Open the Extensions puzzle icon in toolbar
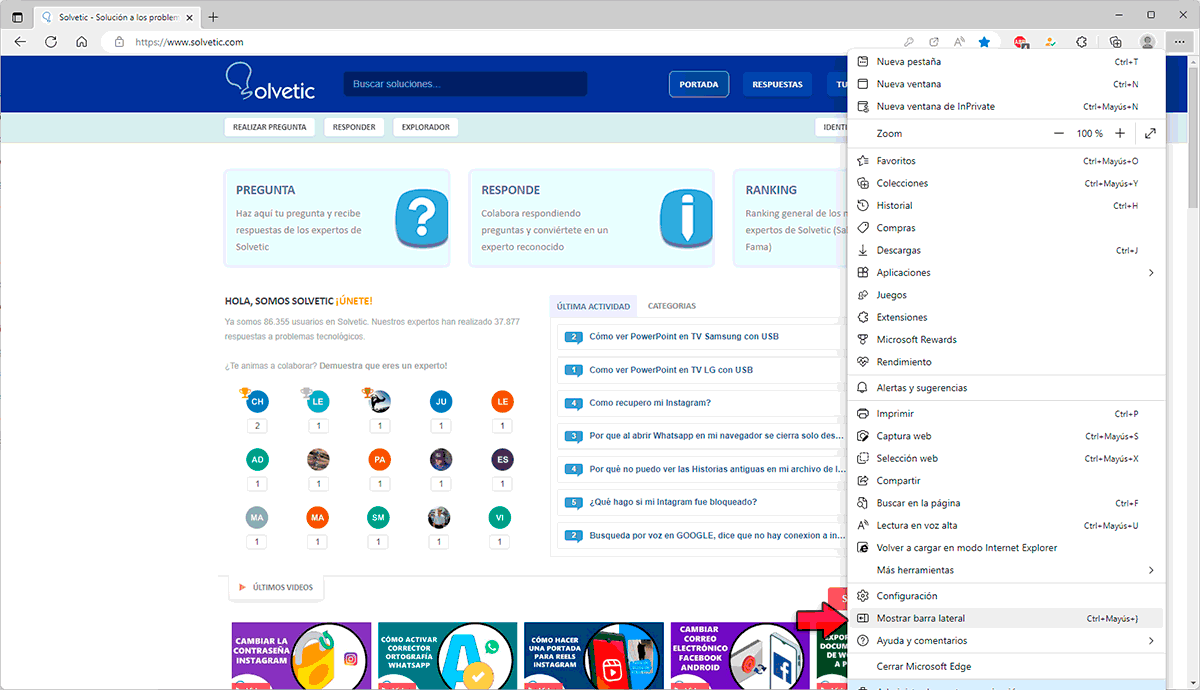This screenshot has width=1200, height=690. click(x=1081, y=42)
